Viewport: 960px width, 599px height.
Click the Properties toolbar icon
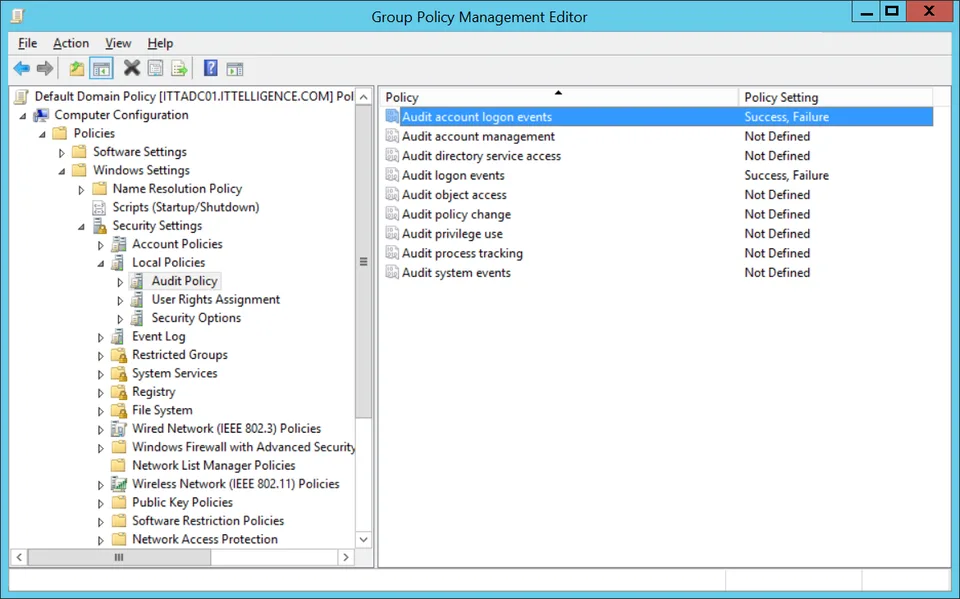tap(156, 68)
